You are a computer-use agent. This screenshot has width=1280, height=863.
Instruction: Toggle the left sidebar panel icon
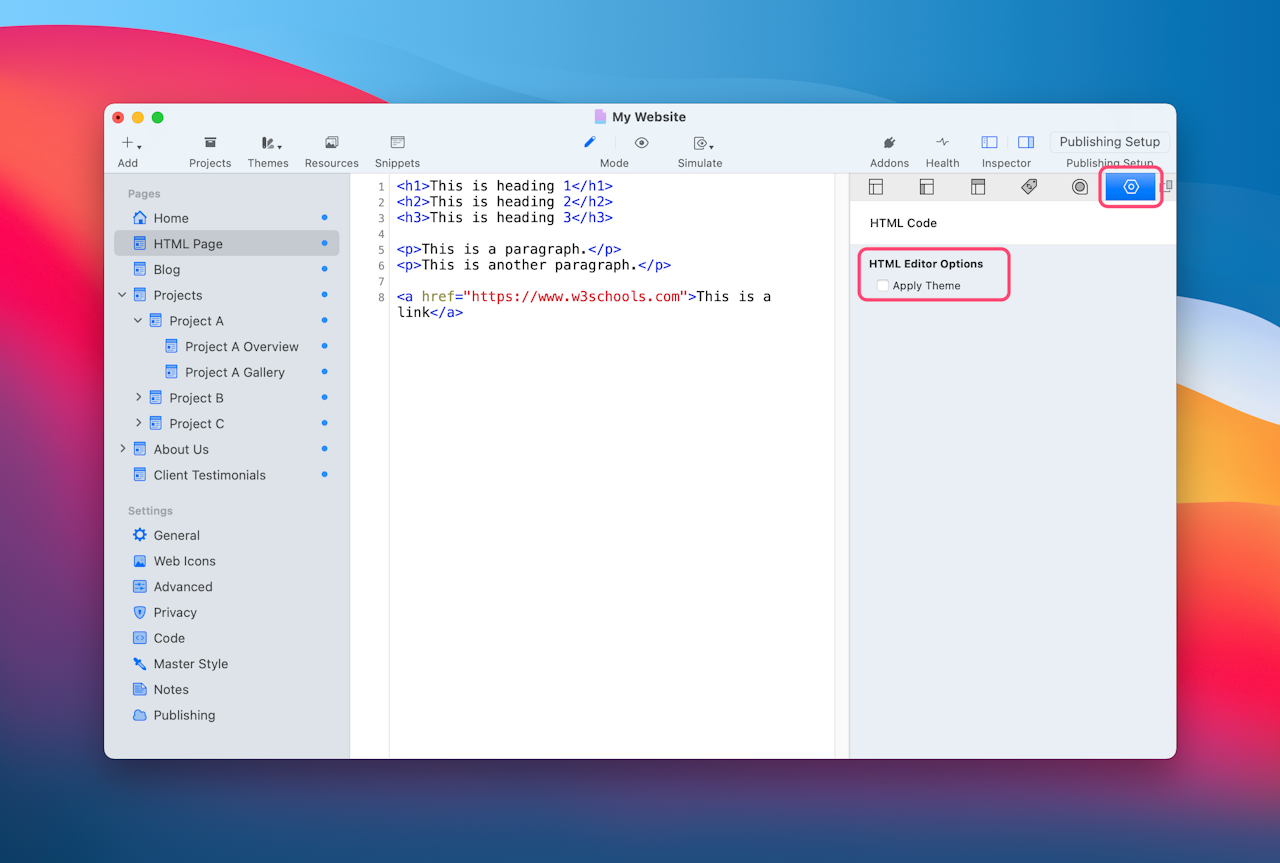(989, 142)
